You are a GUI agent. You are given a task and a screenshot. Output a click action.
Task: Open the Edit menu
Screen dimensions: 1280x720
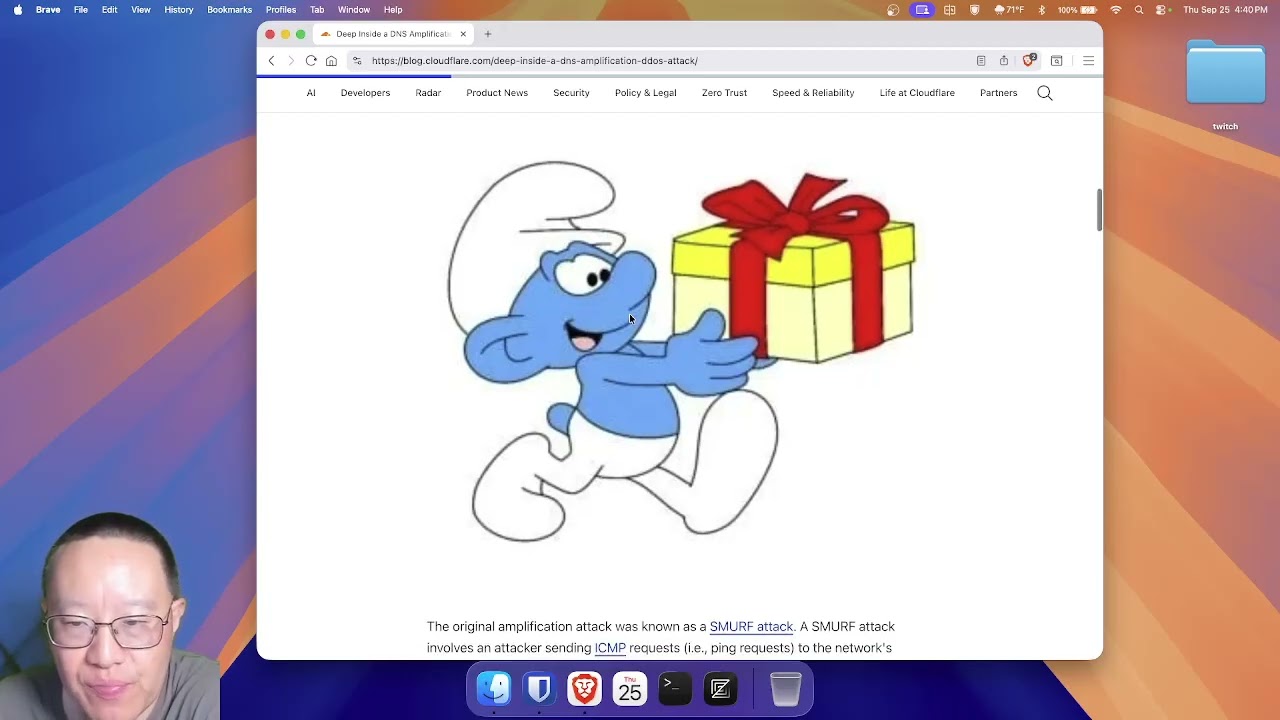pyautogui.click(x=110, y=10)
